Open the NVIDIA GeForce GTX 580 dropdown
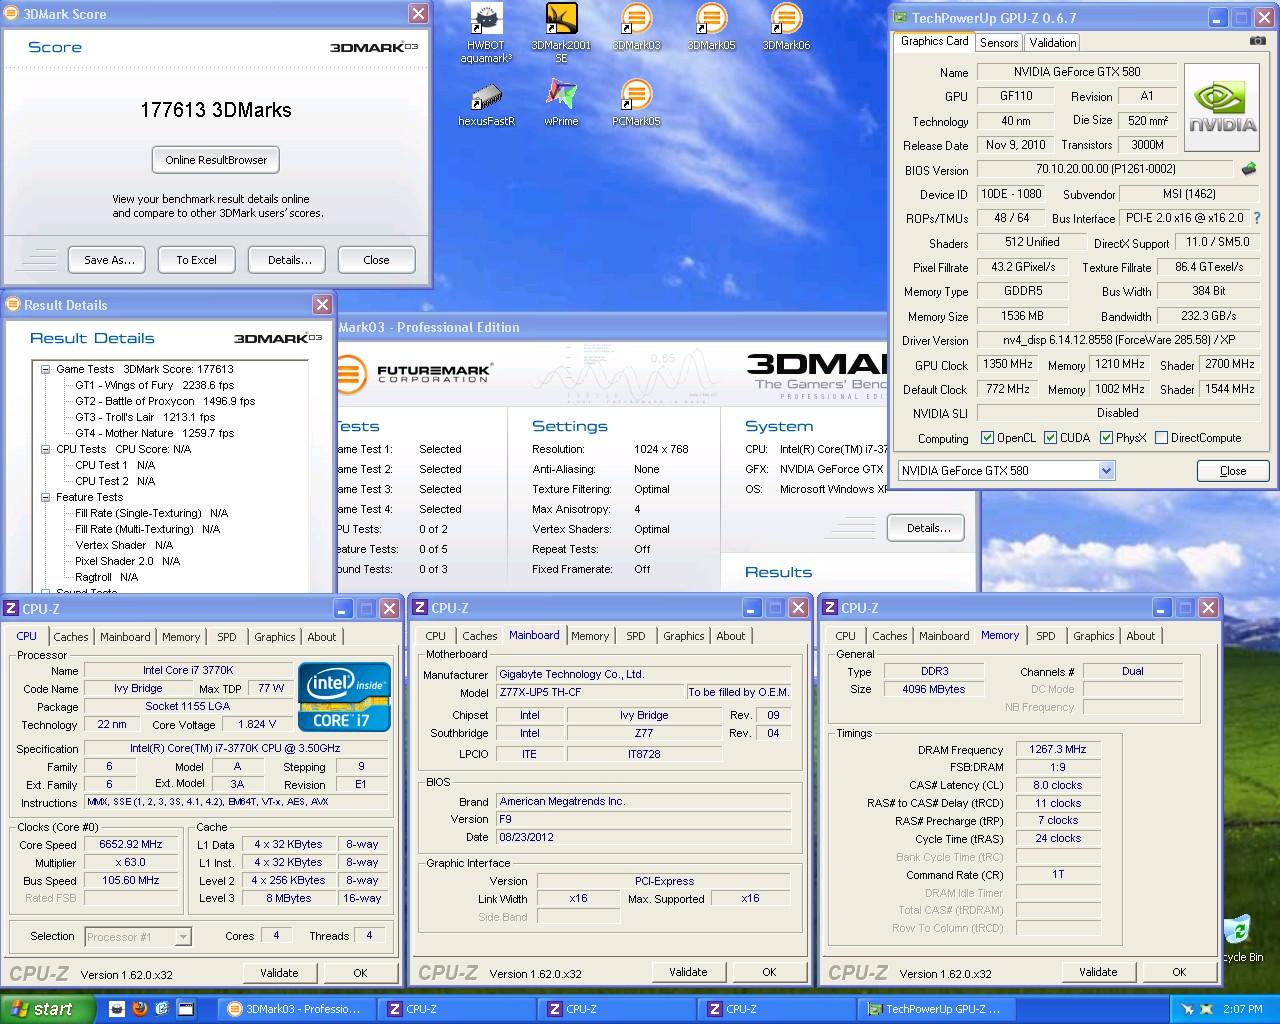Screen dimensions: 1280x1024 tap(1106, 471)
